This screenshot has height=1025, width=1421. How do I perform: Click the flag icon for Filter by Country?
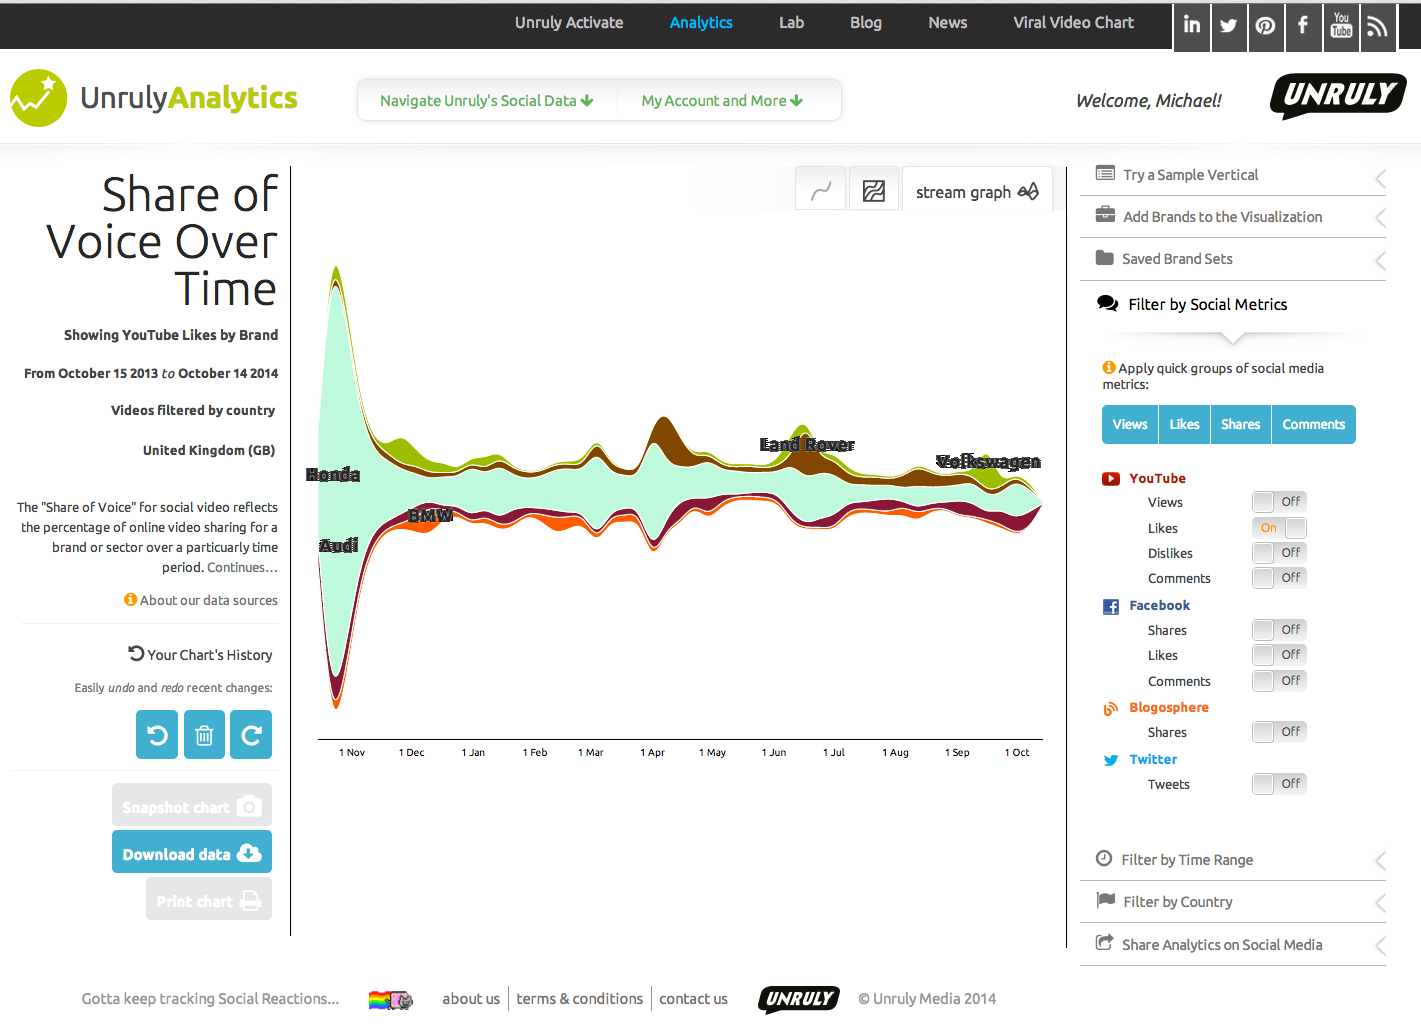[1105, 900]
